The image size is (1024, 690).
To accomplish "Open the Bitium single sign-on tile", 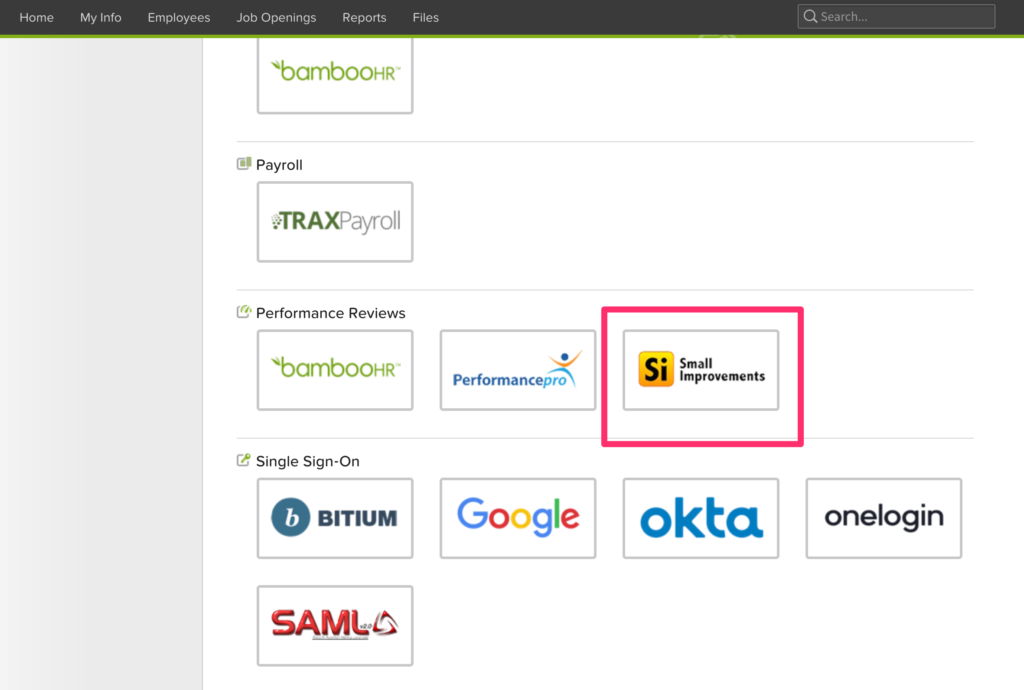I will tap(335, 518).
